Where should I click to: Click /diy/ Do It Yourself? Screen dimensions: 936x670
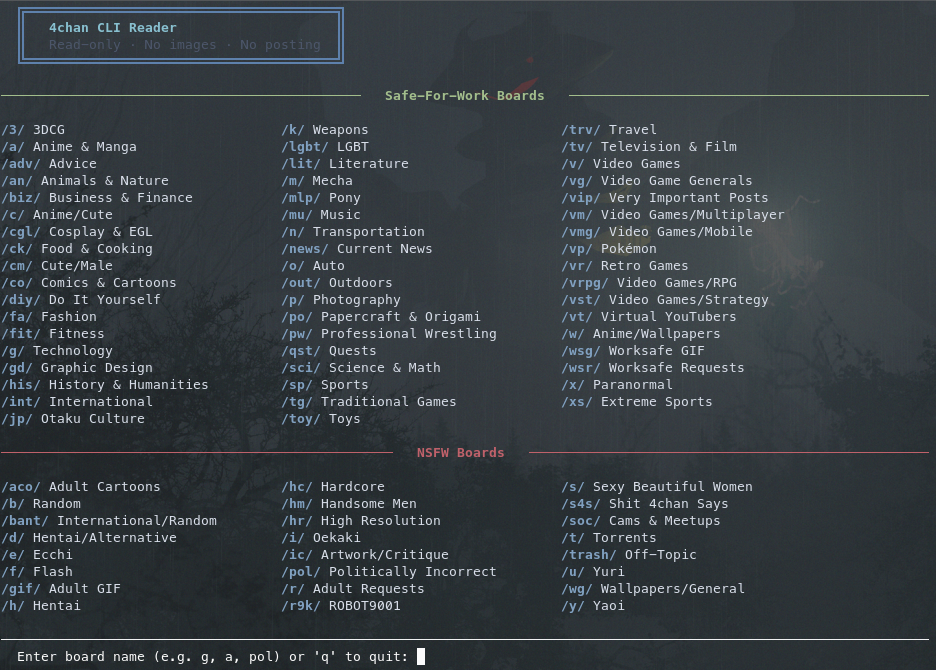[81, 299]
